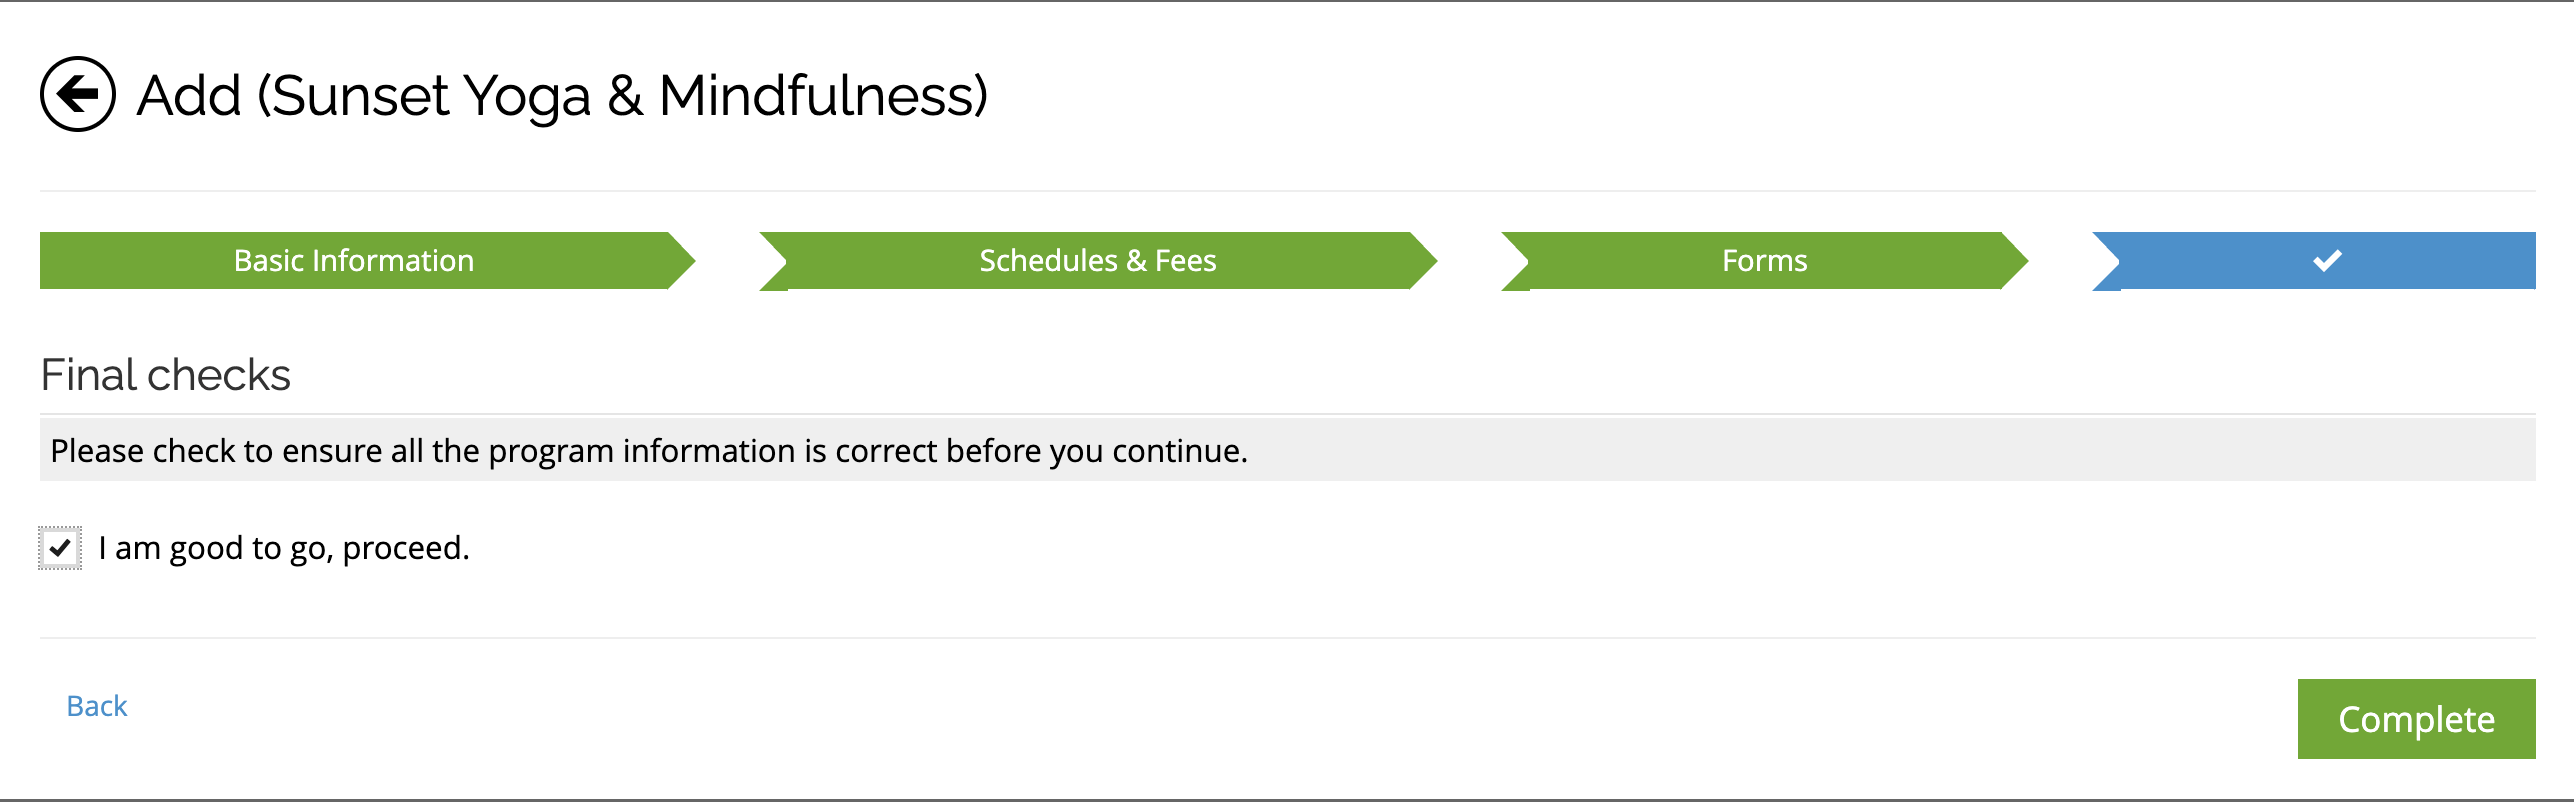Click the circular back arrow icon

click(x=78, y=94)
